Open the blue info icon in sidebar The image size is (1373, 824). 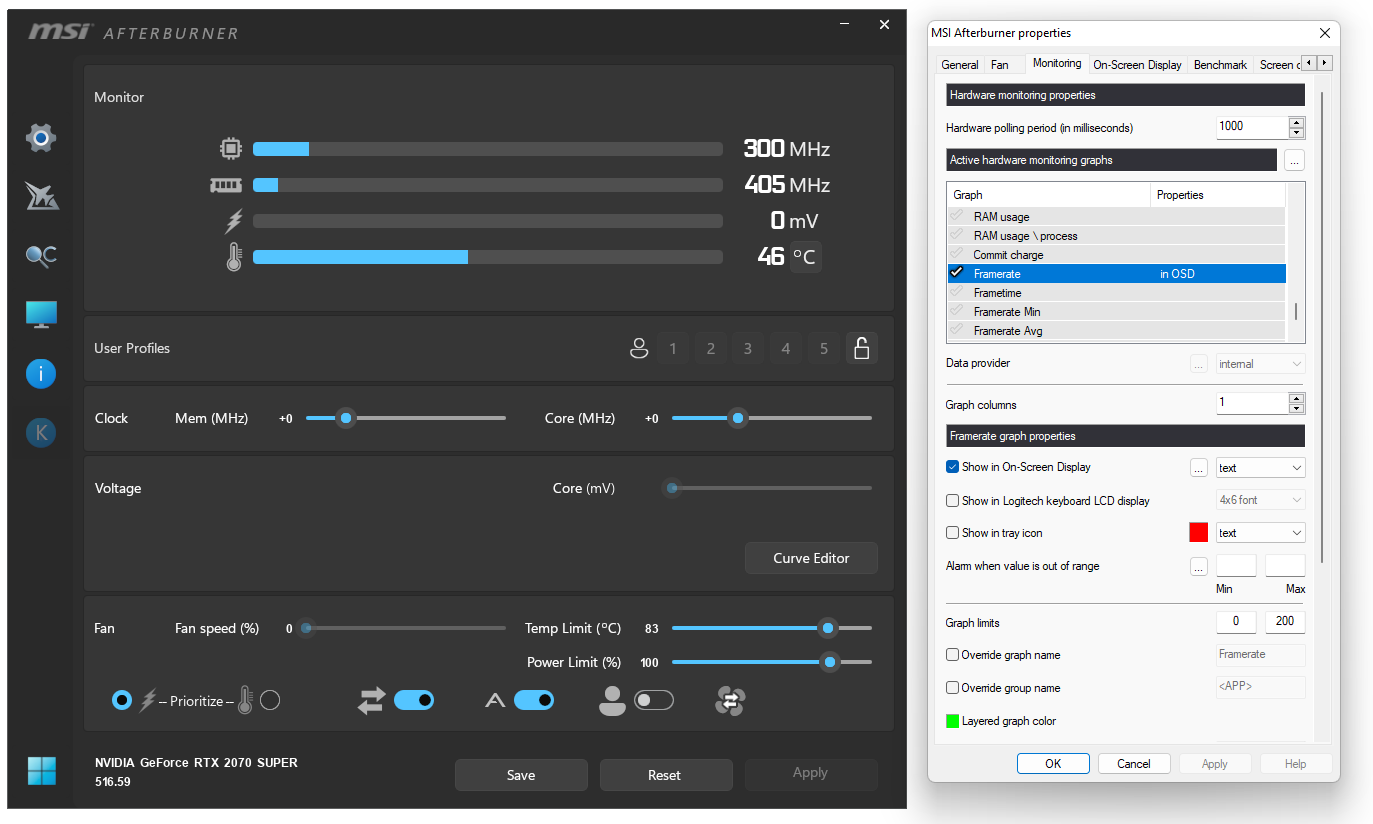40,374
